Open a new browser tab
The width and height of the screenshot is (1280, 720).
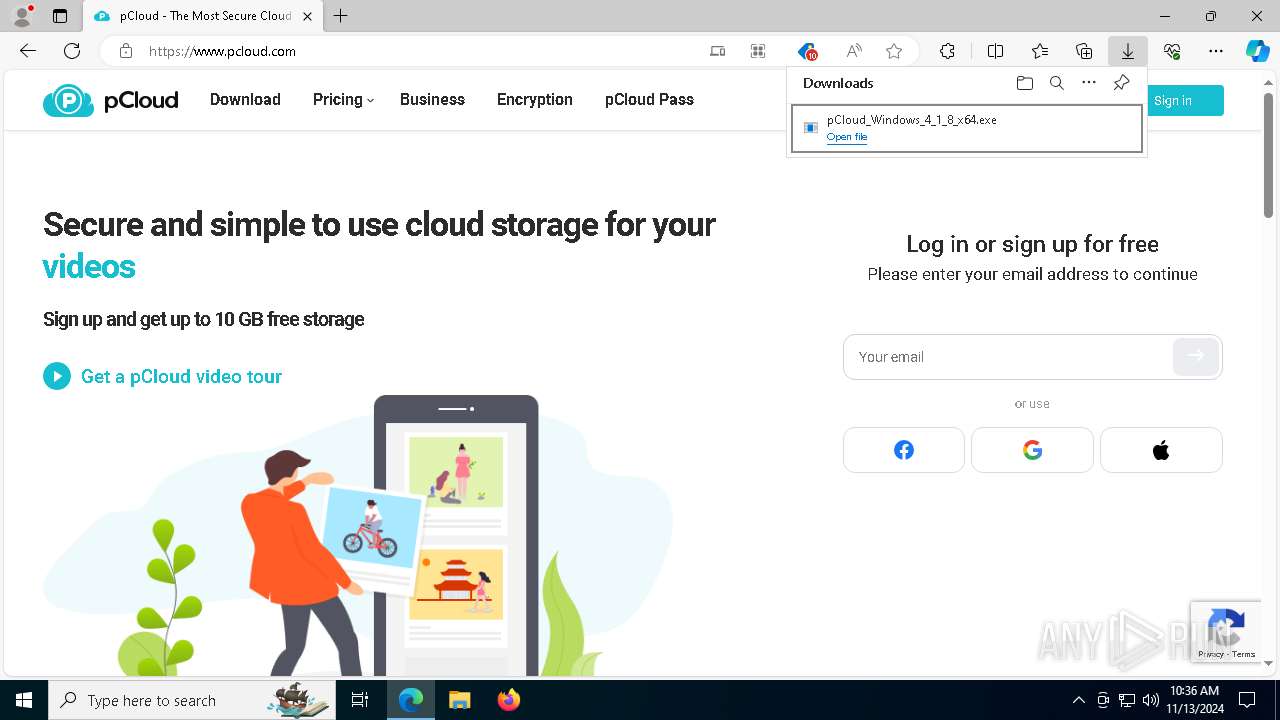341,16
